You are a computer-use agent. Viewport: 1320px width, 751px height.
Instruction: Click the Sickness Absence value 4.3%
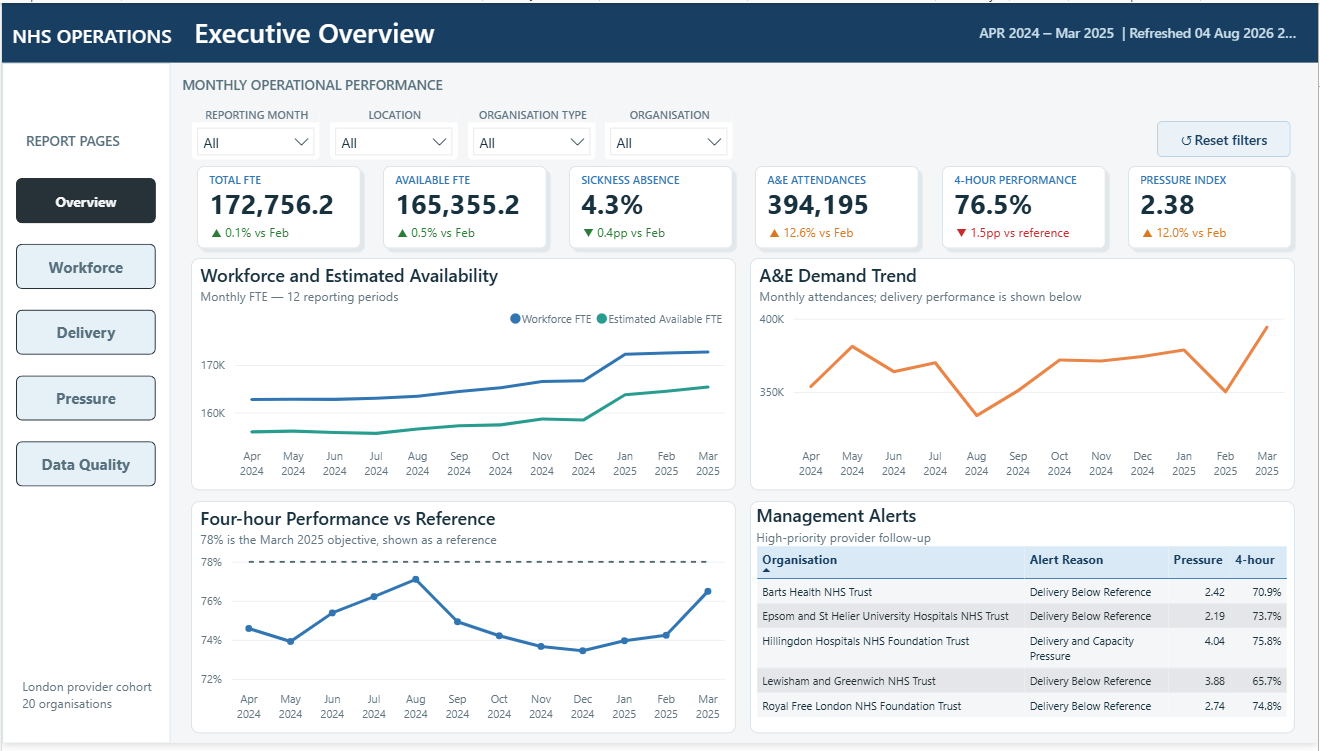(612, 205)
